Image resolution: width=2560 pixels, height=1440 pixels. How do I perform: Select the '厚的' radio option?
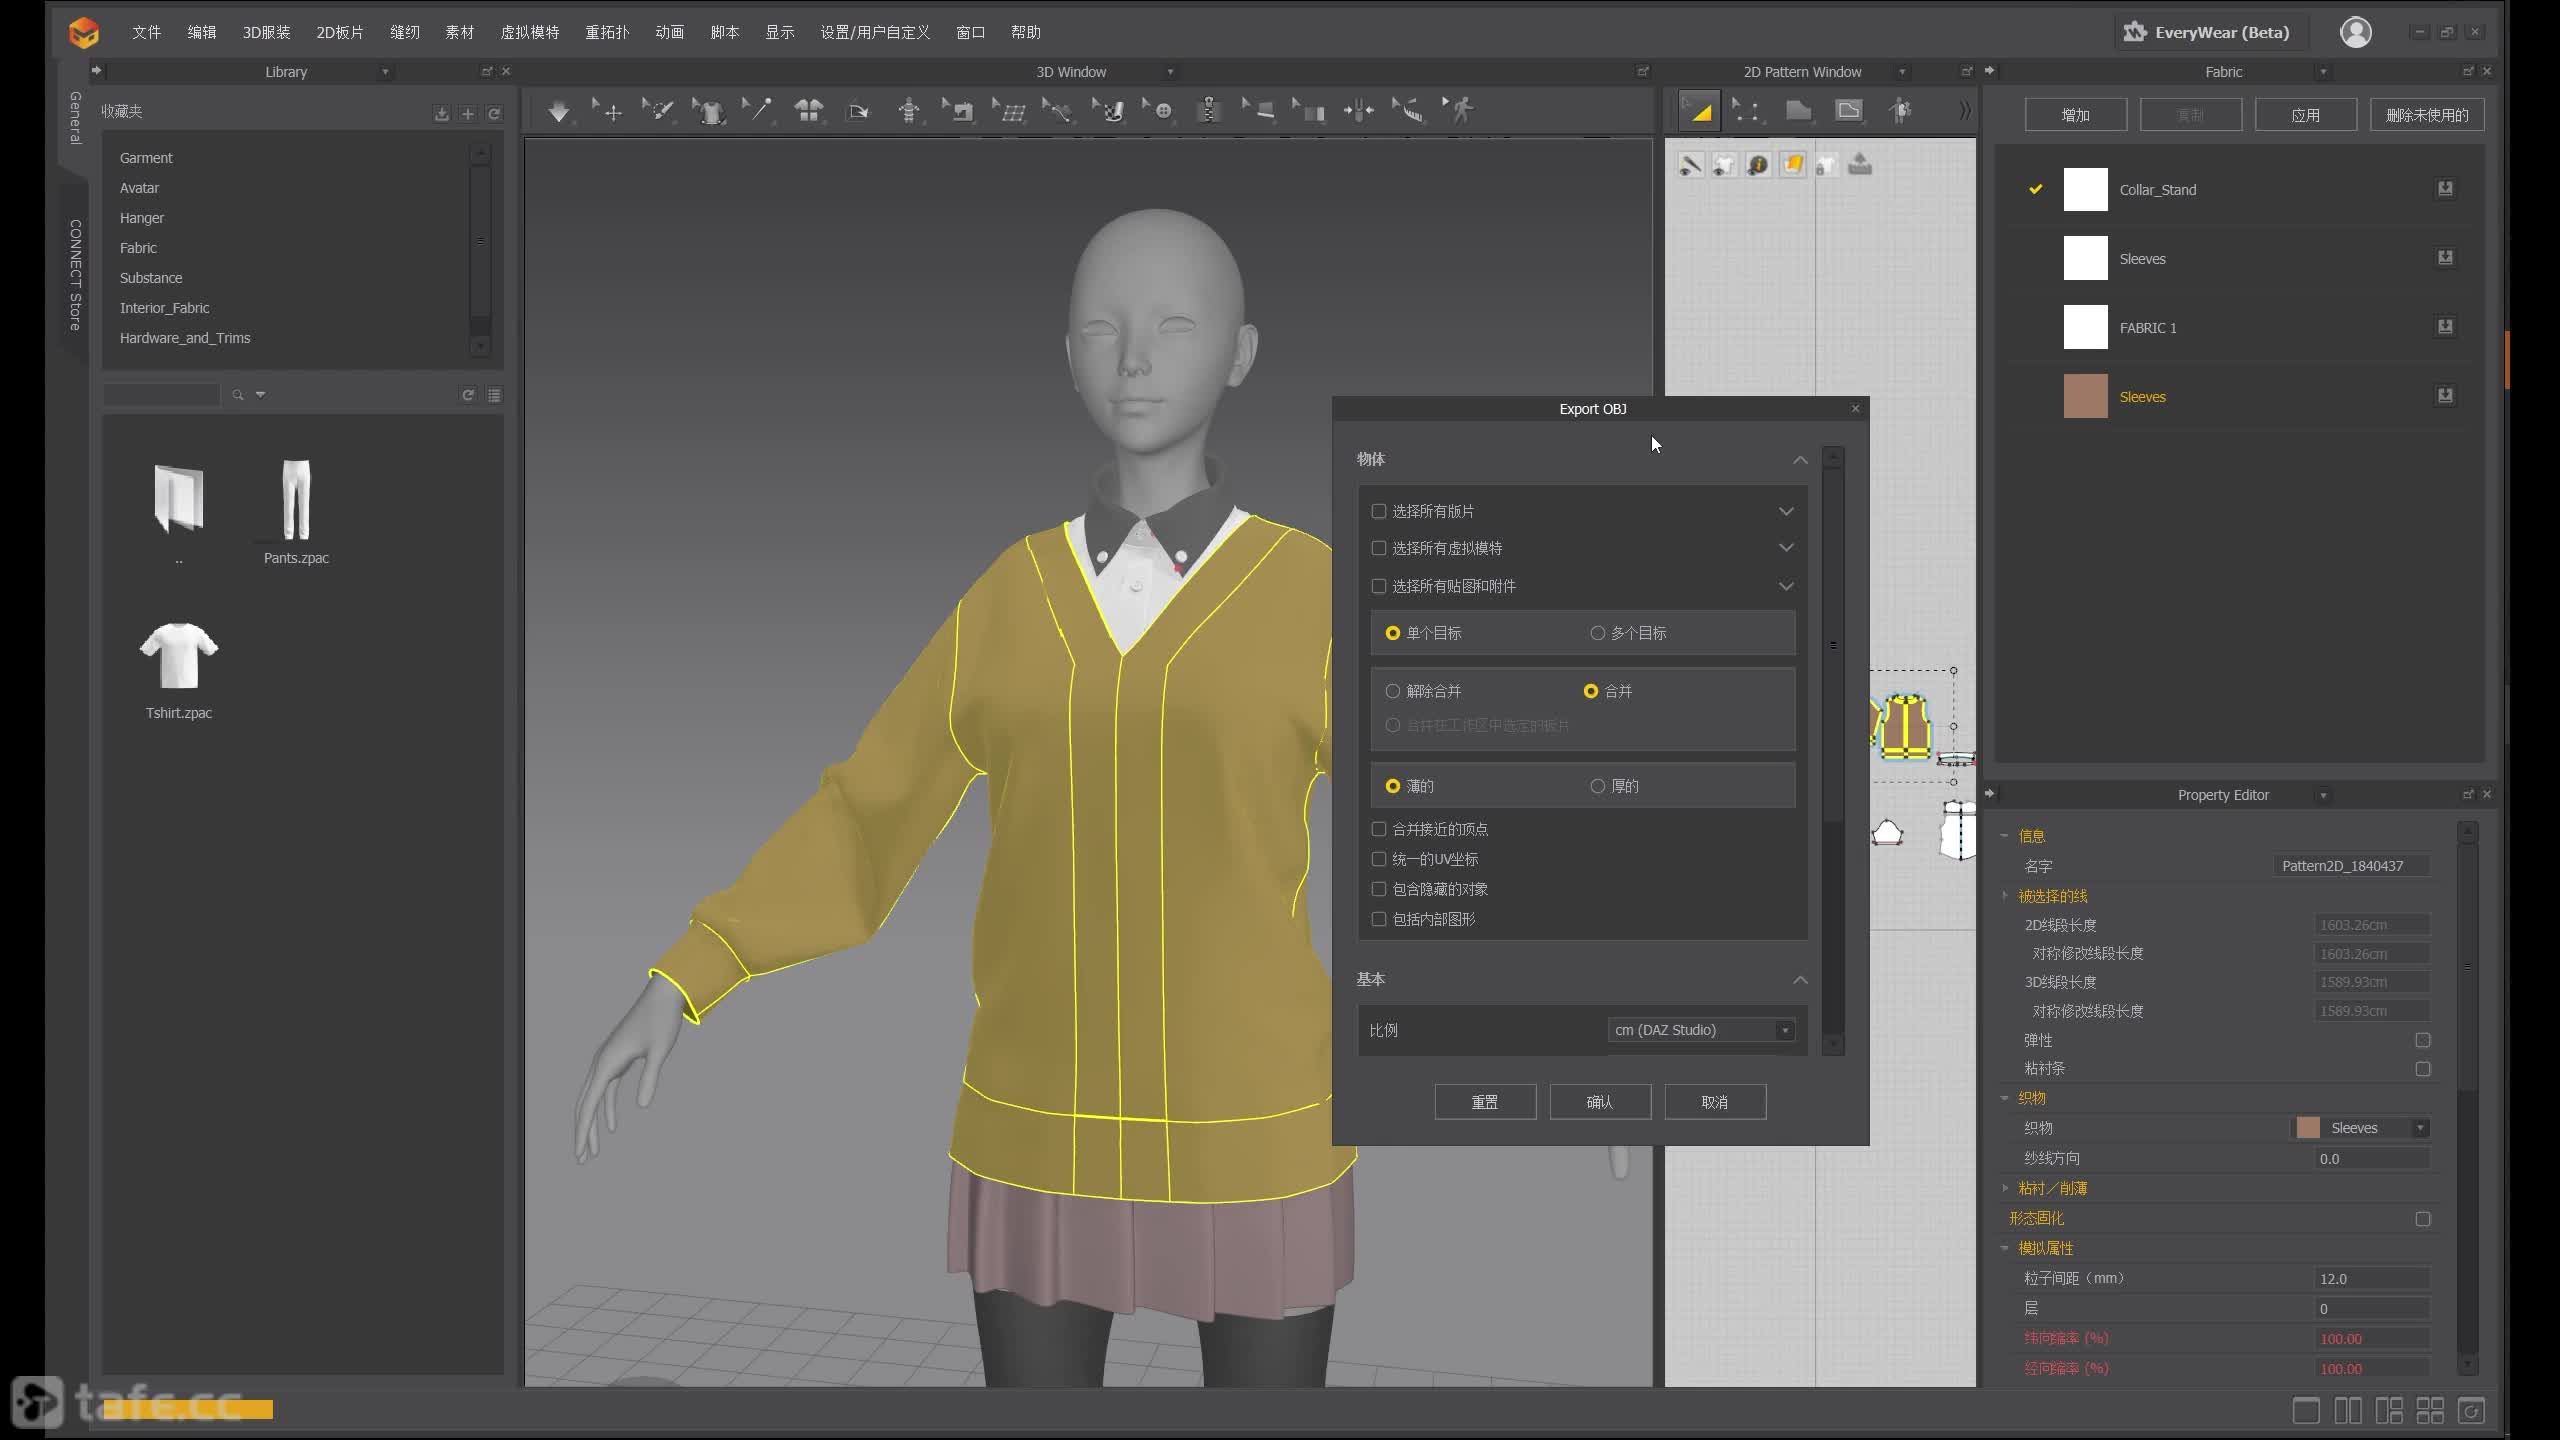tap(1597, 786)
